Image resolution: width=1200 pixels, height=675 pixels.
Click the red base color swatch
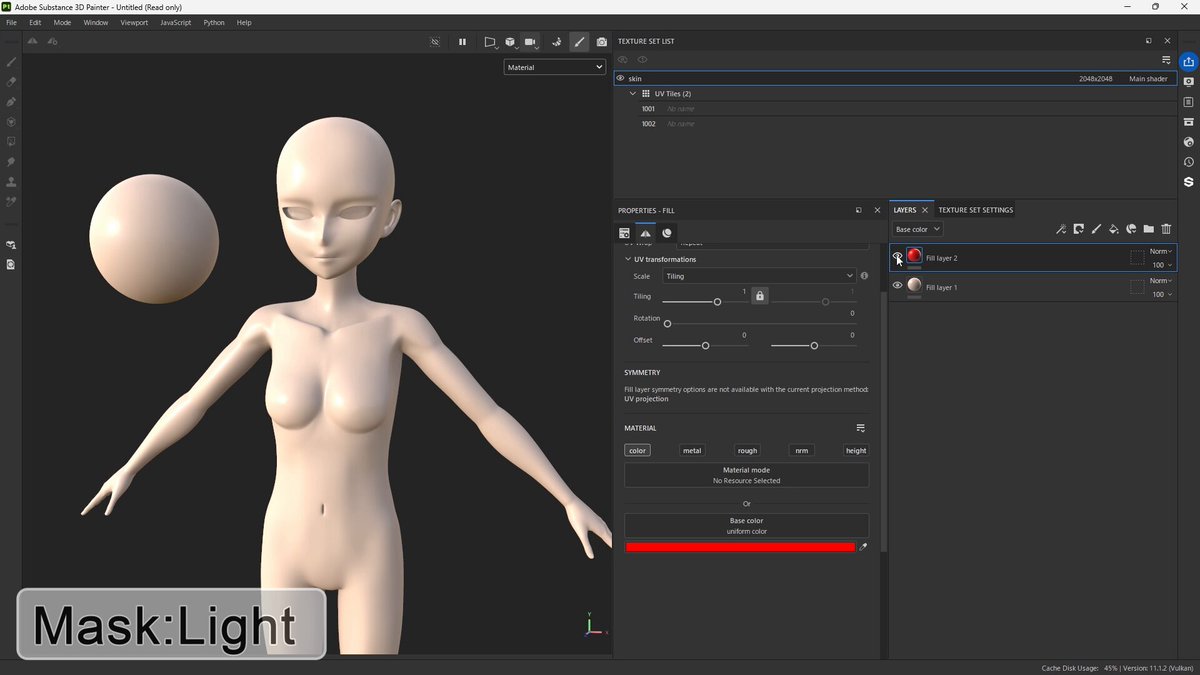(740, 547)
